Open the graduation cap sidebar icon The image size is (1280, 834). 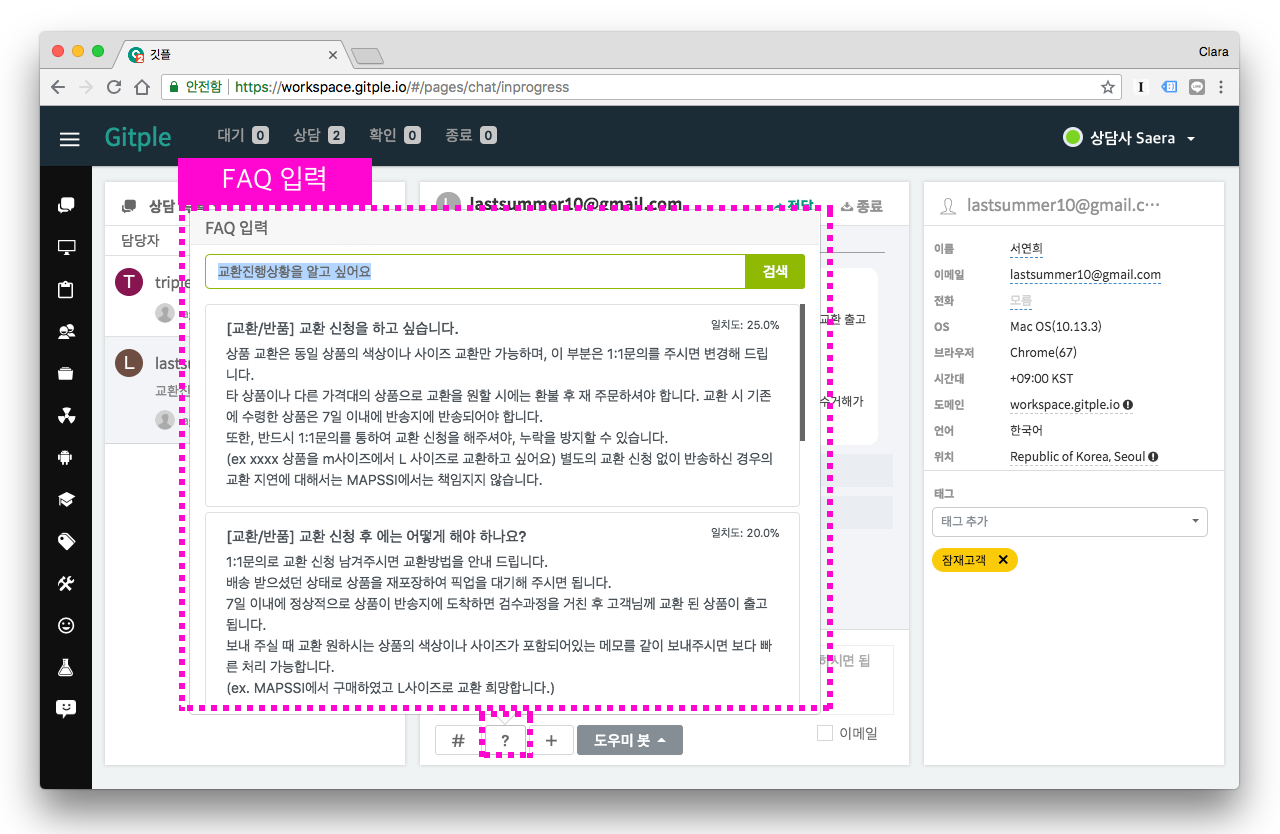[x=66, y=500]
